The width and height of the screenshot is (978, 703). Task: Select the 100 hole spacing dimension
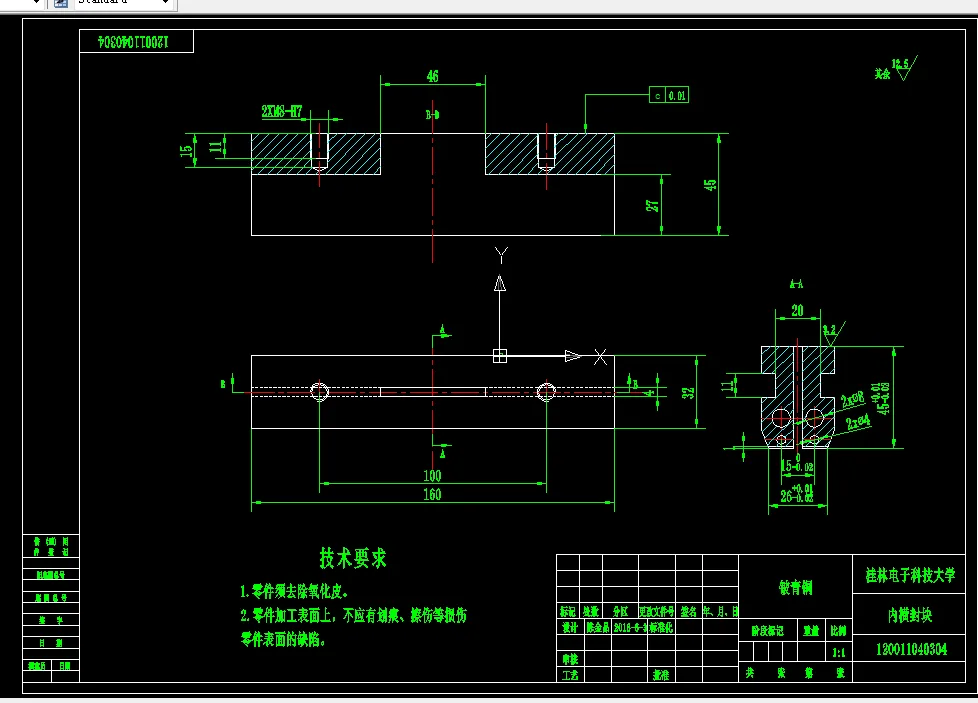(432, 476)
